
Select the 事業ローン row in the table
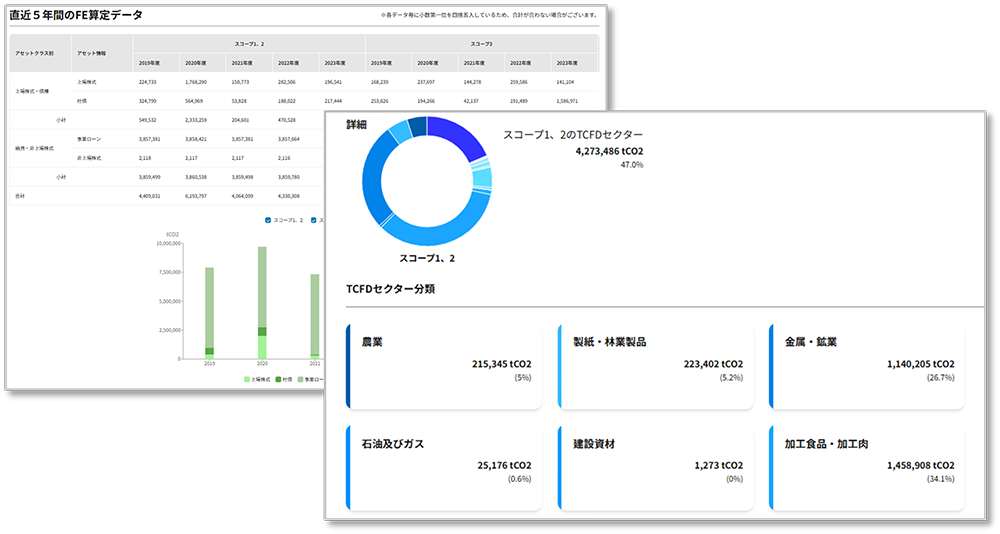(88, 139)
